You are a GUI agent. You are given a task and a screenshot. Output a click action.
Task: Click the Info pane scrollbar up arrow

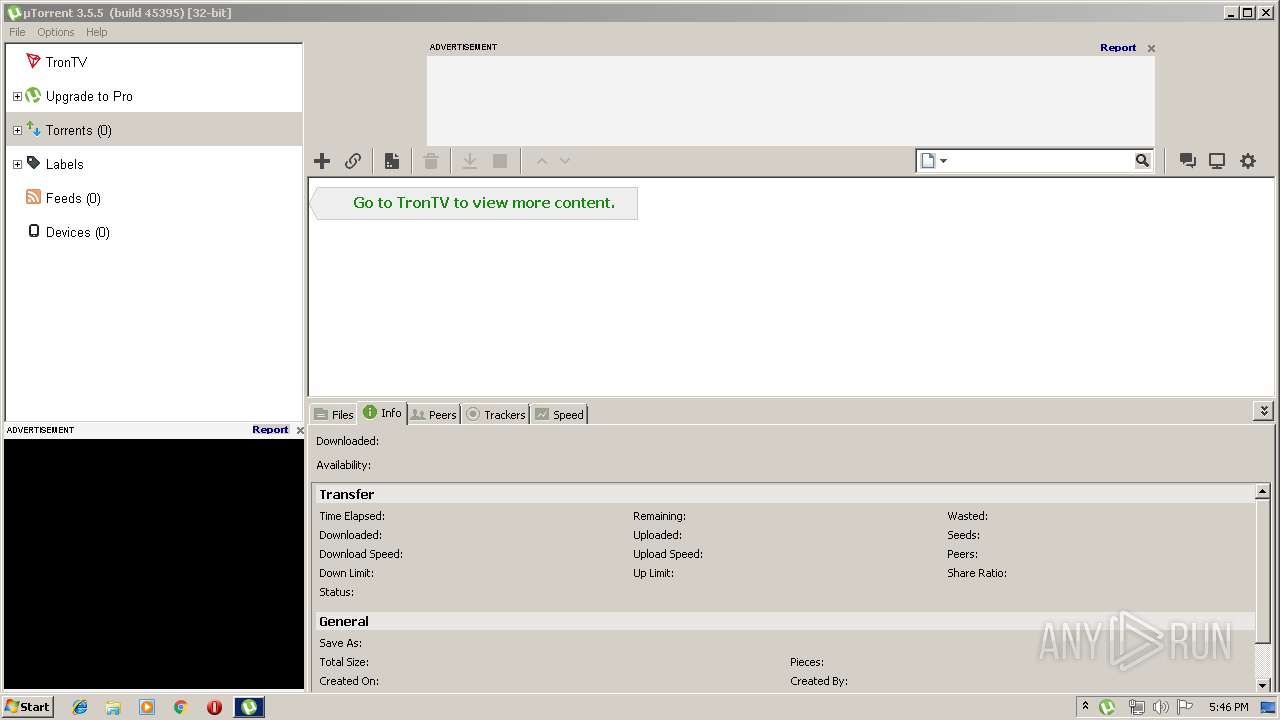pos(1263,492)
